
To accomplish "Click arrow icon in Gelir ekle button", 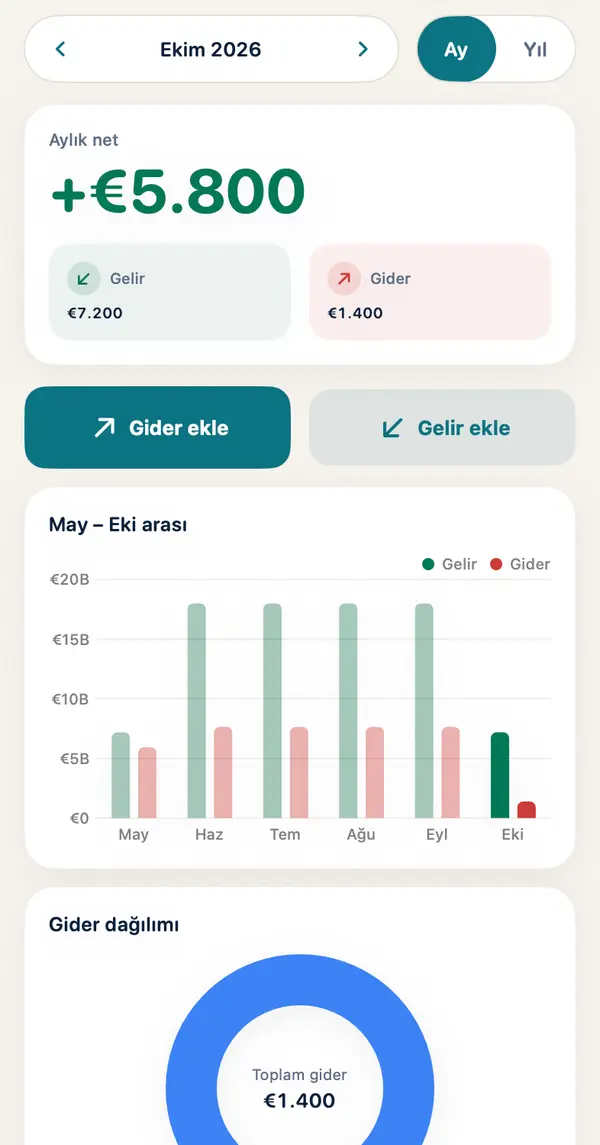I will coord(393,428).
